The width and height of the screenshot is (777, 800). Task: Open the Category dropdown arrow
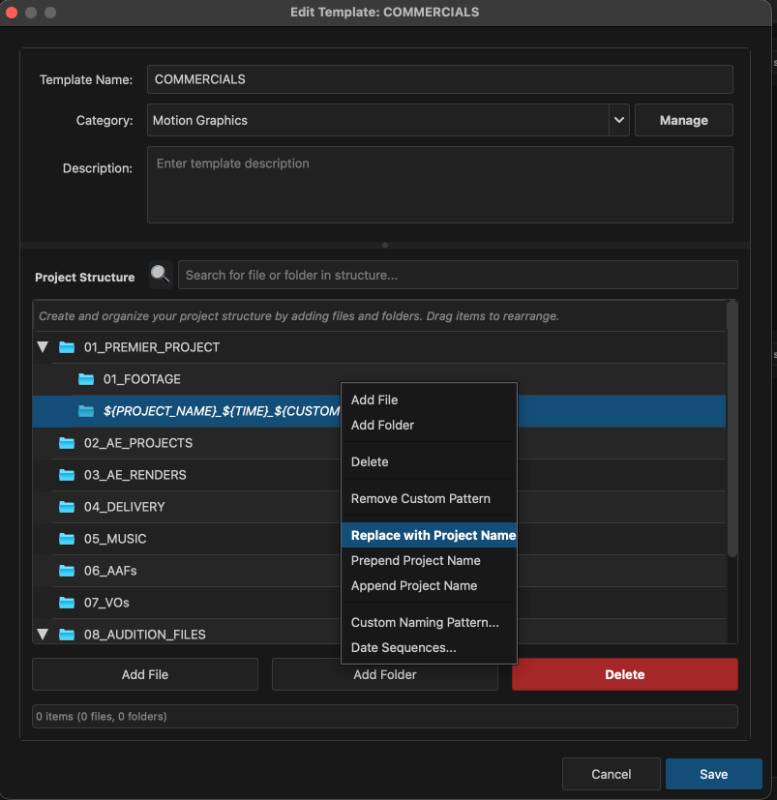[x=619, y=120]
